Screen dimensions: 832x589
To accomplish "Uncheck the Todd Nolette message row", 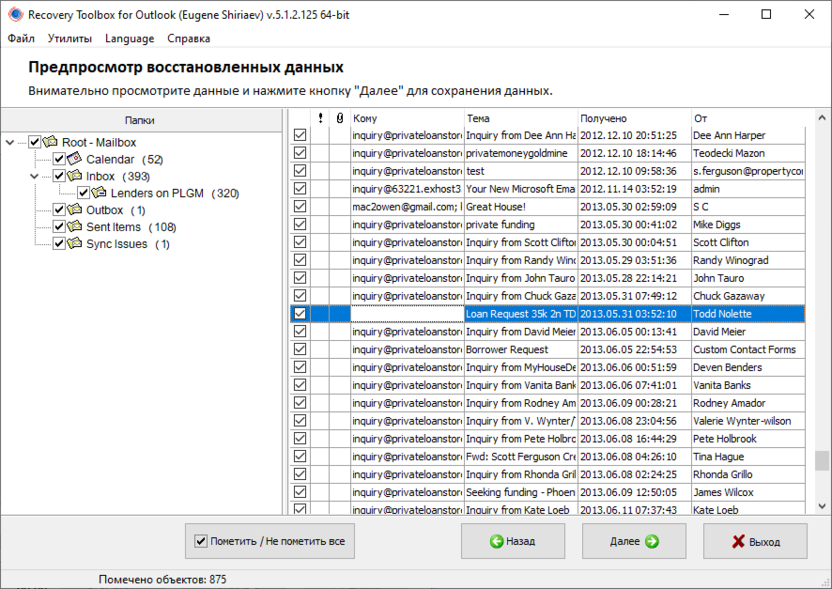I will [299, 313].
